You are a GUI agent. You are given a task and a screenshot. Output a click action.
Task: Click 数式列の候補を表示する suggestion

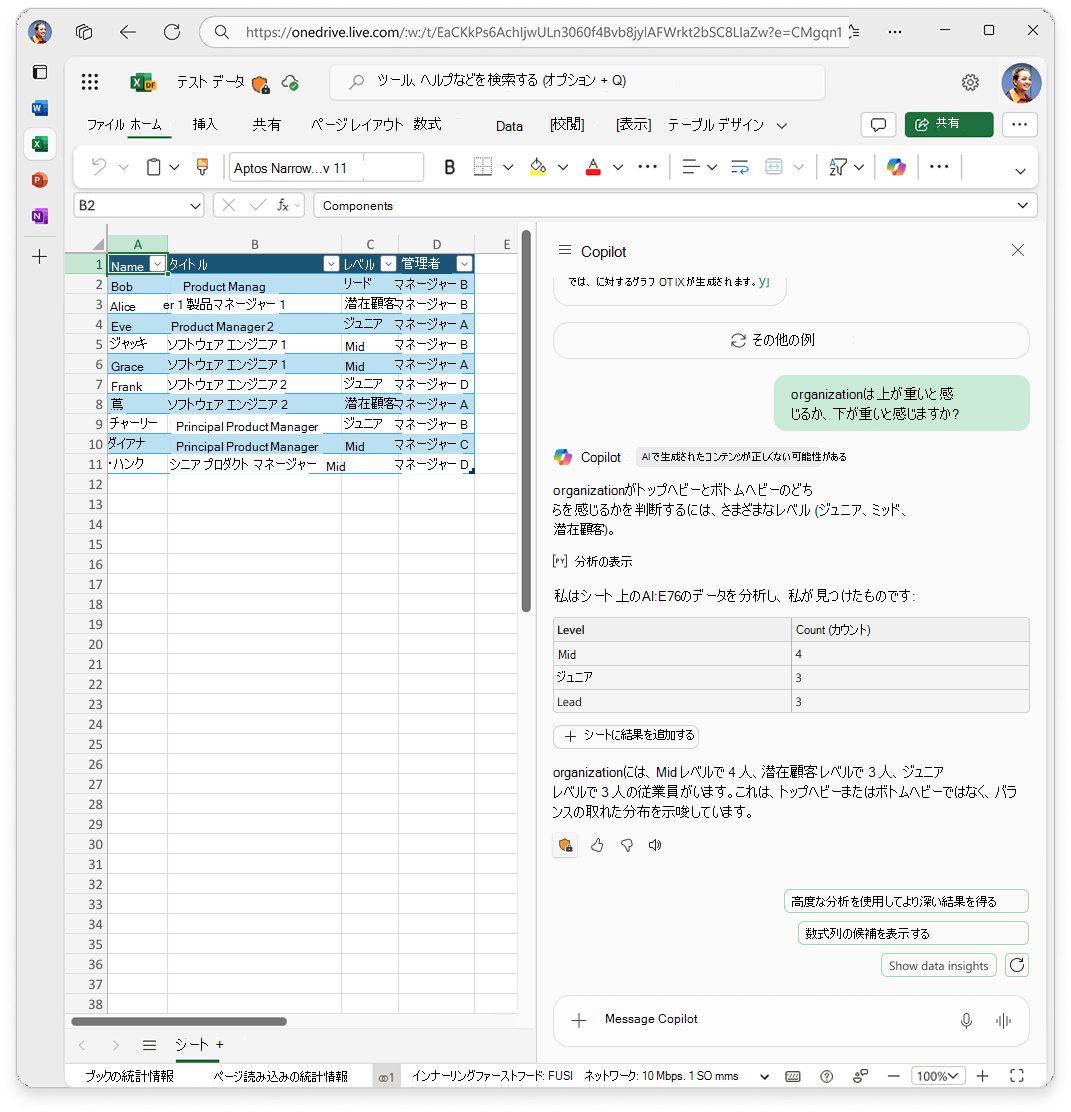[x=913, y=933]
